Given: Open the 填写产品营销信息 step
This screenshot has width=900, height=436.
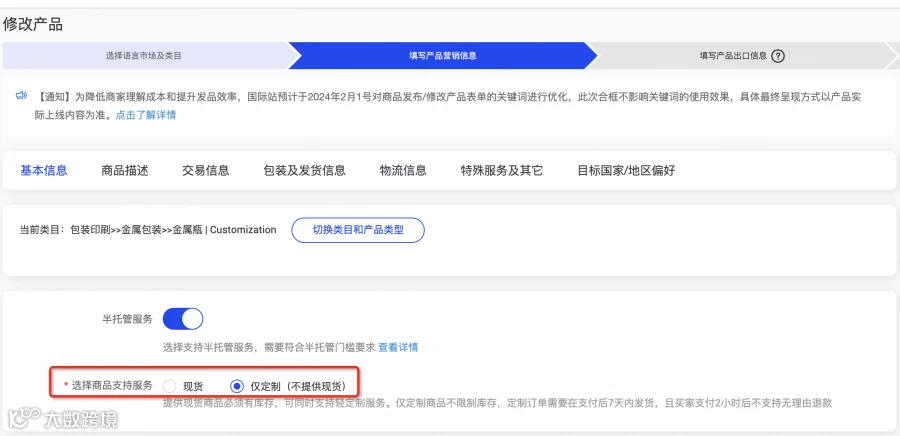Looking at the screenshot, I should tap(443, 56).
